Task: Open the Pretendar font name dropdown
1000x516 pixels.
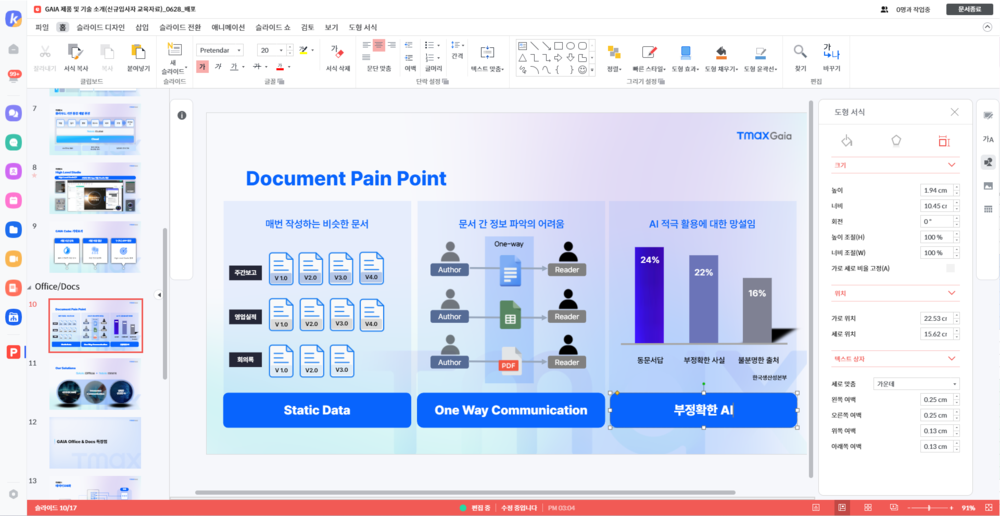Action: 220,50
